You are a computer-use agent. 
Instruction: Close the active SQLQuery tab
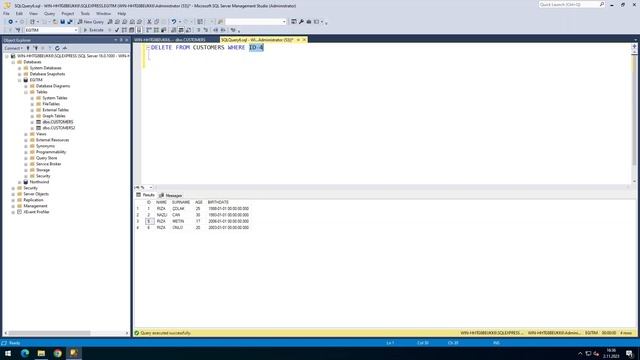click(x=304, y=40)
